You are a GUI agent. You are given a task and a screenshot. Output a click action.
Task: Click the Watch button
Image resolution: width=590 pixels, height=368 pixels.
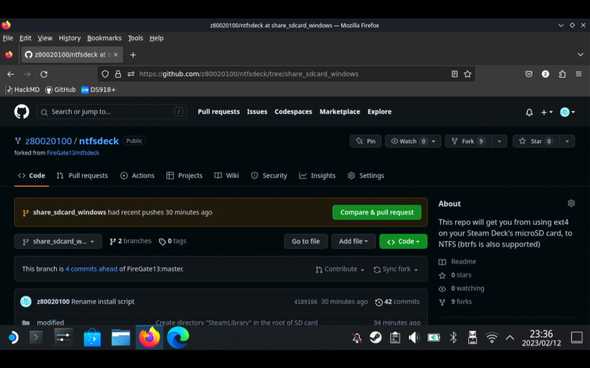(x=408, y=141)
